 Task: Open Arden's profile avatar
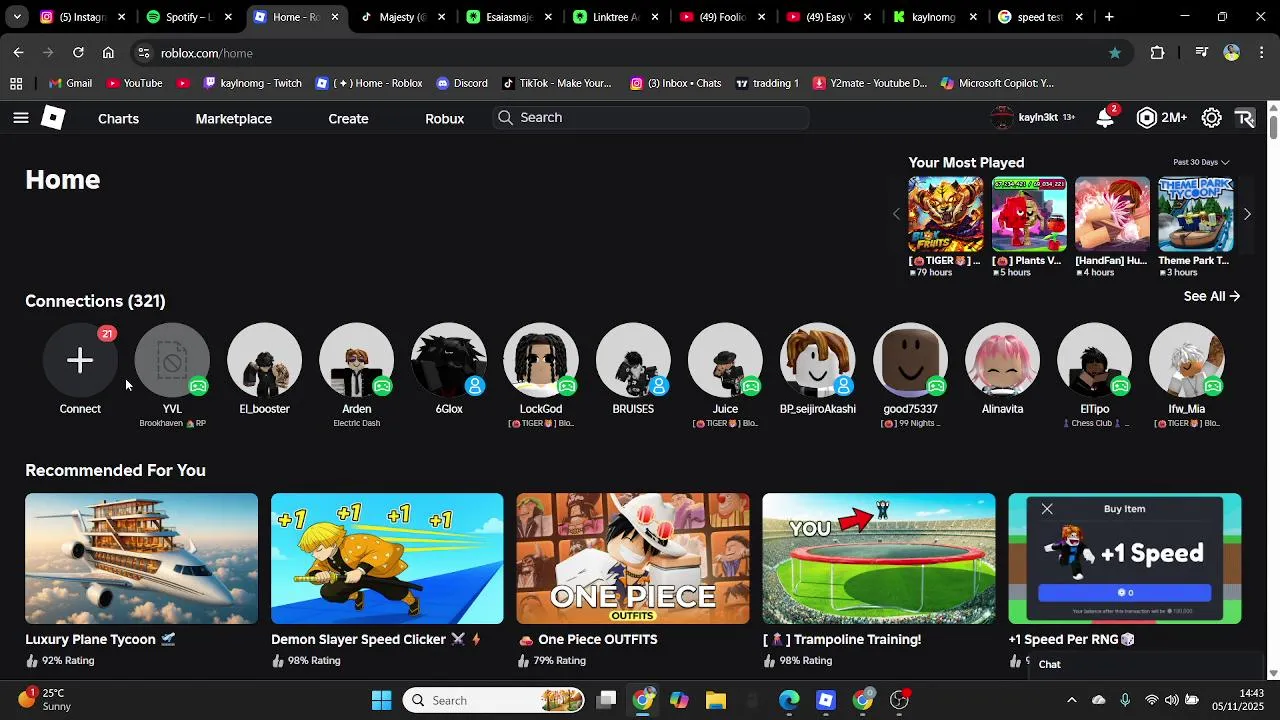(357, 360)
